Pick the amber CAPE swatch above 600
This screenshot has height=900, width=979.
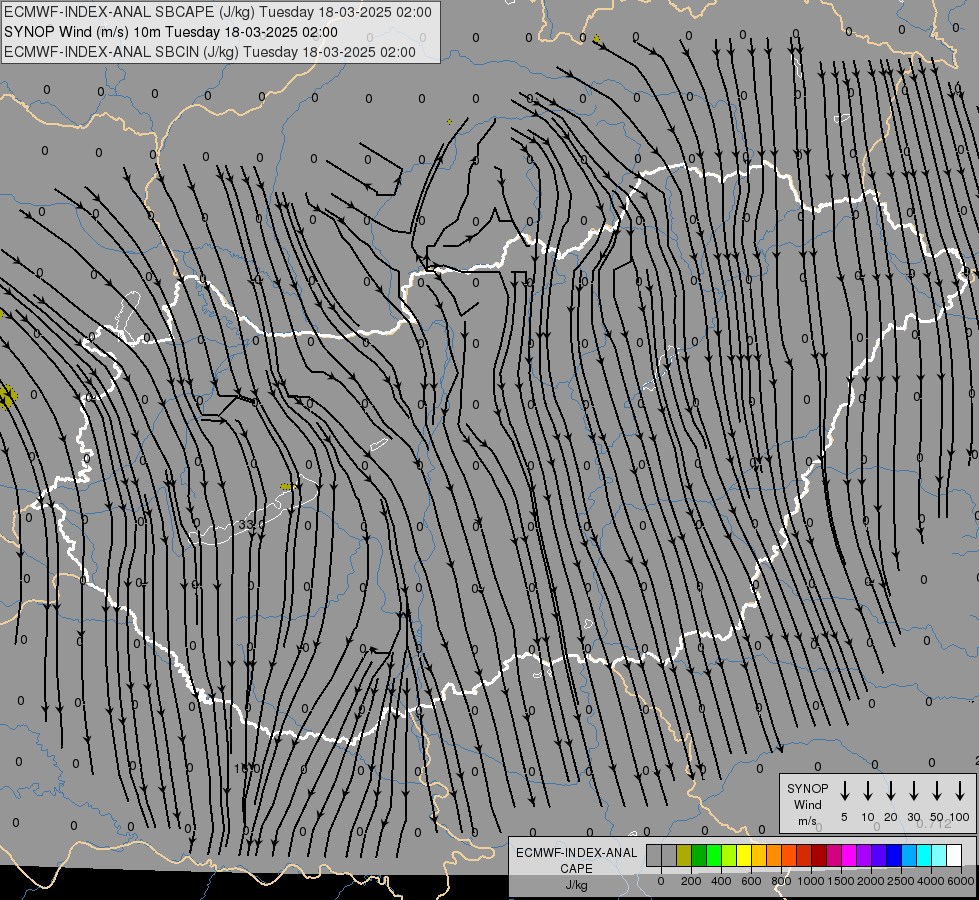[x=759, y=855]
